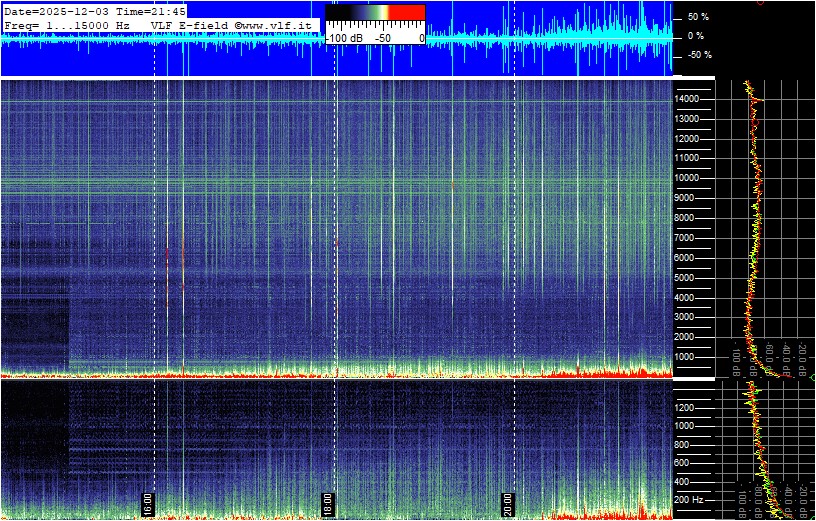The width and height of the screenshot is (816, 521).
Task: Click the red end of the dB color scale
Action: (406, 13)
